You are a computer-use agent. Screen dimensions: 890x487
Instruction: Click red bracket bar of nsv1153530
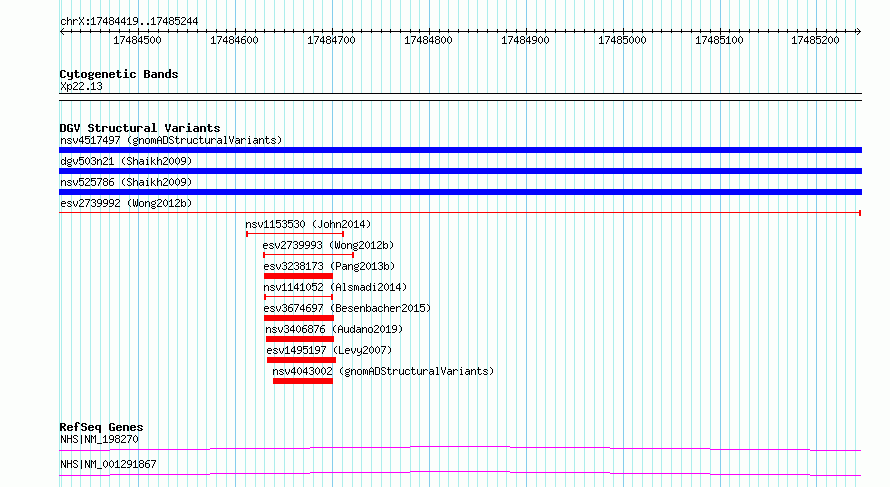click(295, 234)
